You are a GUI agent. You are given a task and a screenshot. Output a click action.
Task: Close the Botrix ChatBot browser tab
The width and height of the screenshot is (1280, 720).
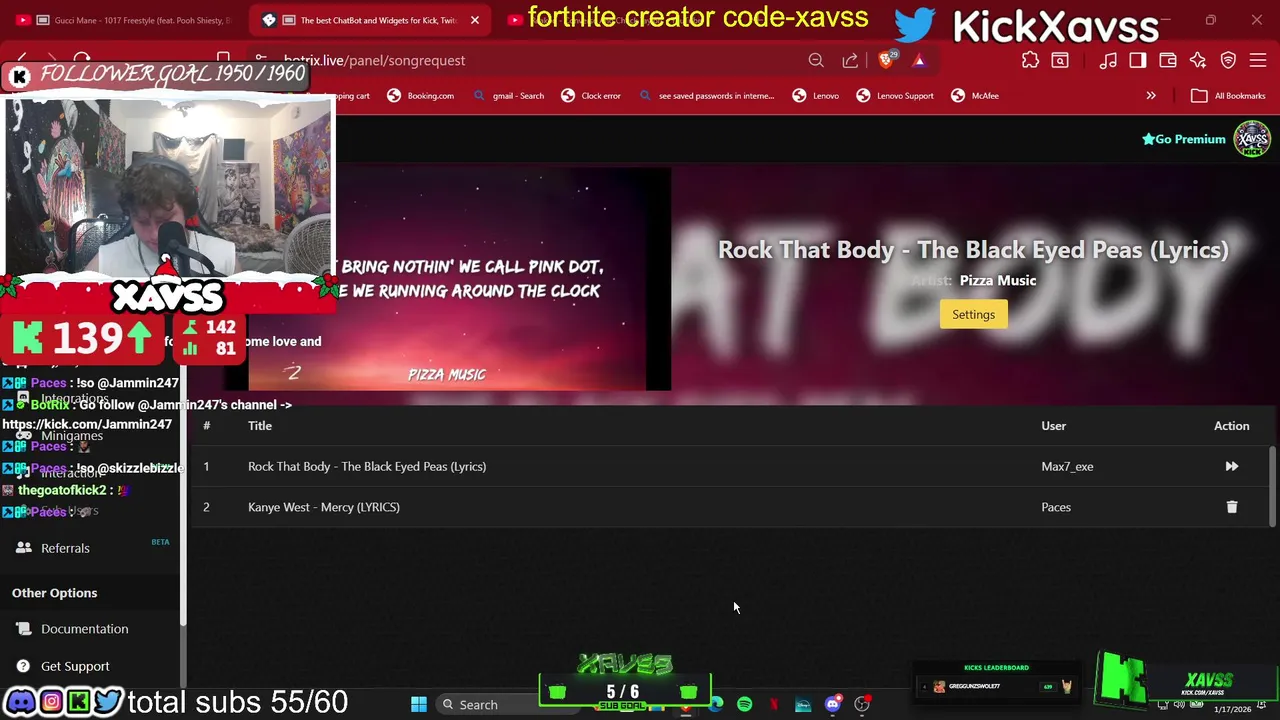(x=475, y=20)
